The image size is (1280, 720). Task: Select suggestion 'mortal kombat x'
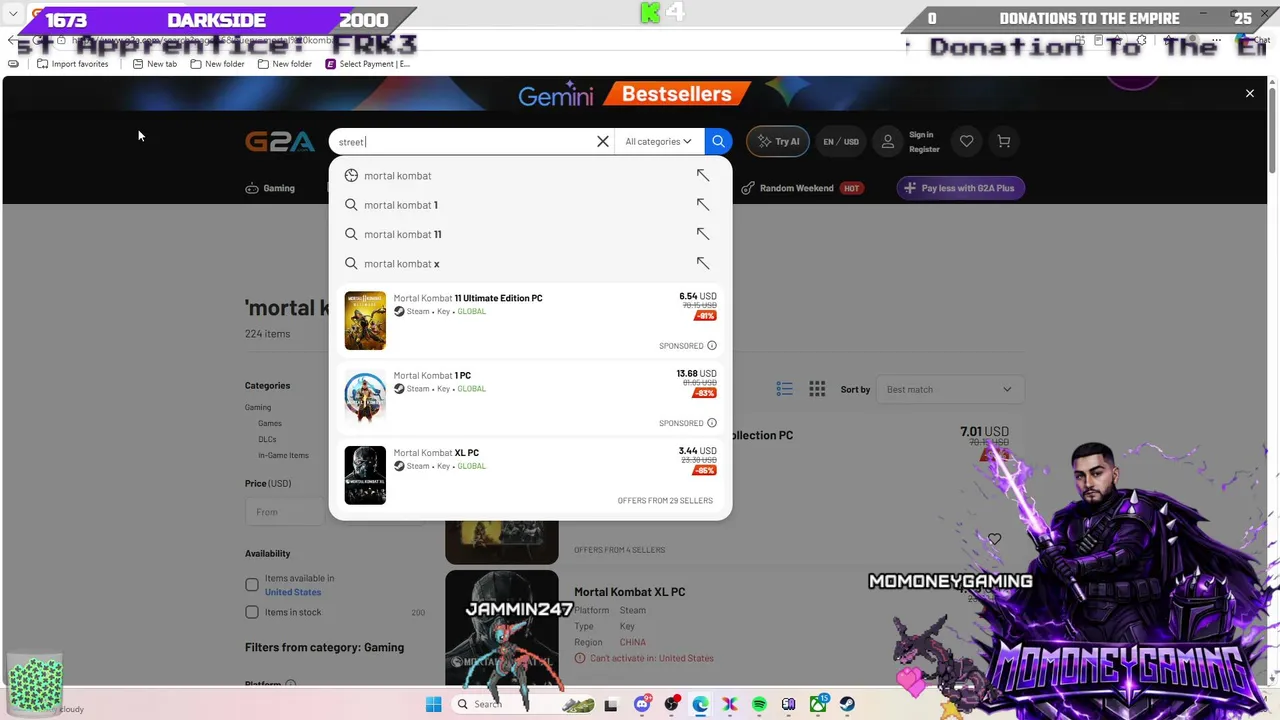point(402,264)
